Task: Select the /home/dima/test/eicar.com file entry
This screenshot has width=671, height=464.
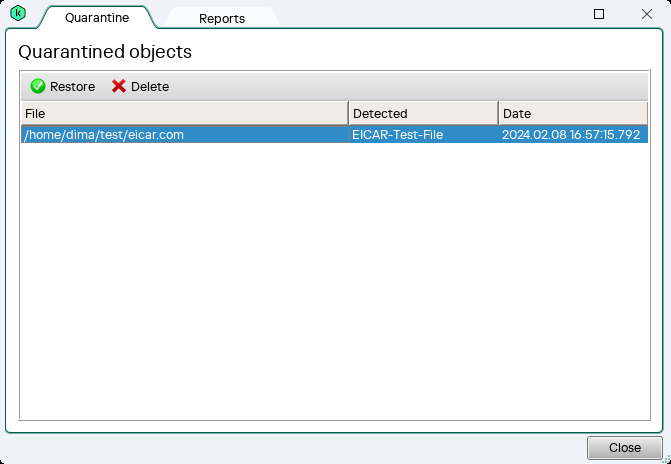Action: tap(184, 135)
